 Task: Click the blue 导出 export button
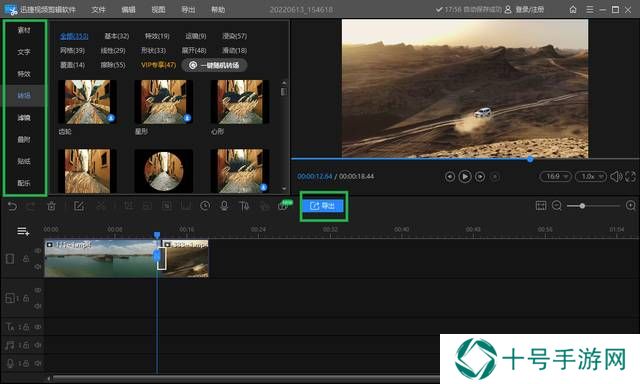[x=323, y=206]
